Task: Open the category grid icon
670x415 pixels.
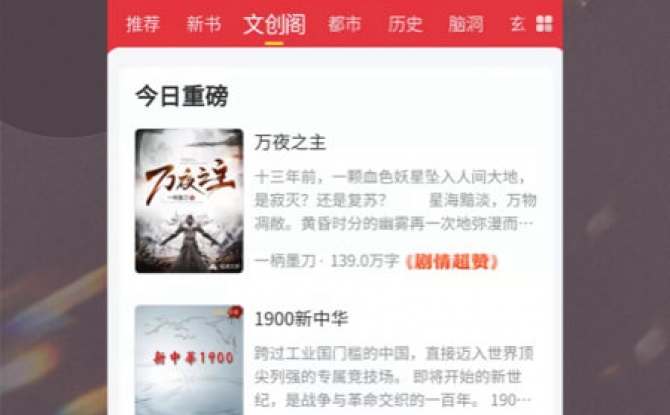Action: [544, 24]
